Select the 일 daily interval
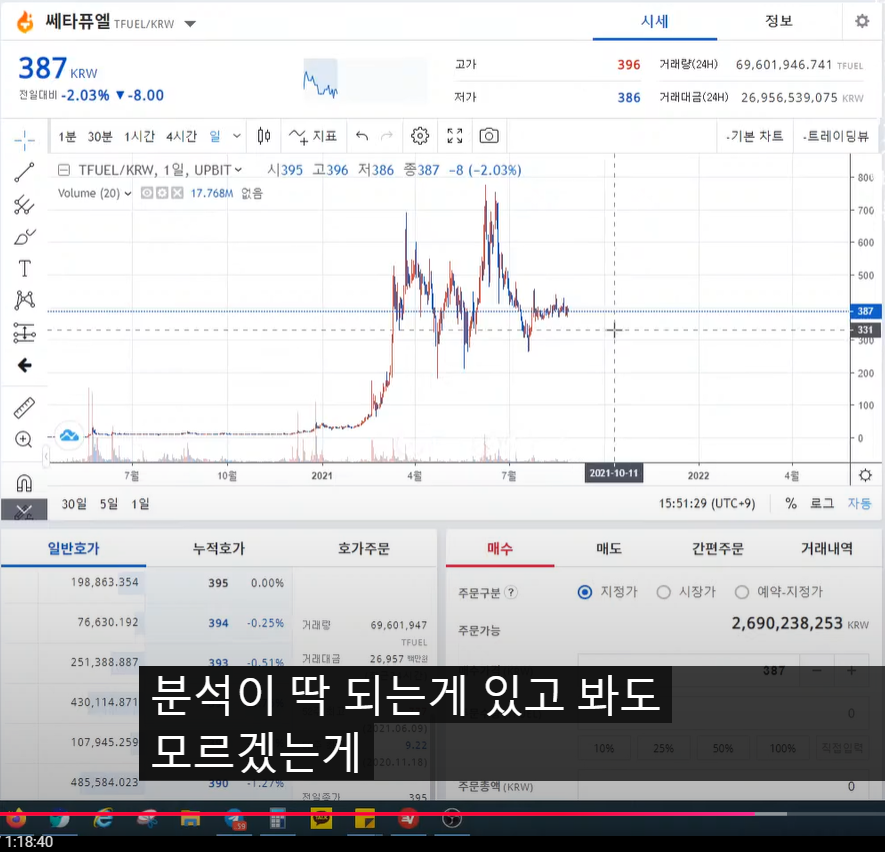The width and height of the screenshot is (885, 852). pos(215,136)
